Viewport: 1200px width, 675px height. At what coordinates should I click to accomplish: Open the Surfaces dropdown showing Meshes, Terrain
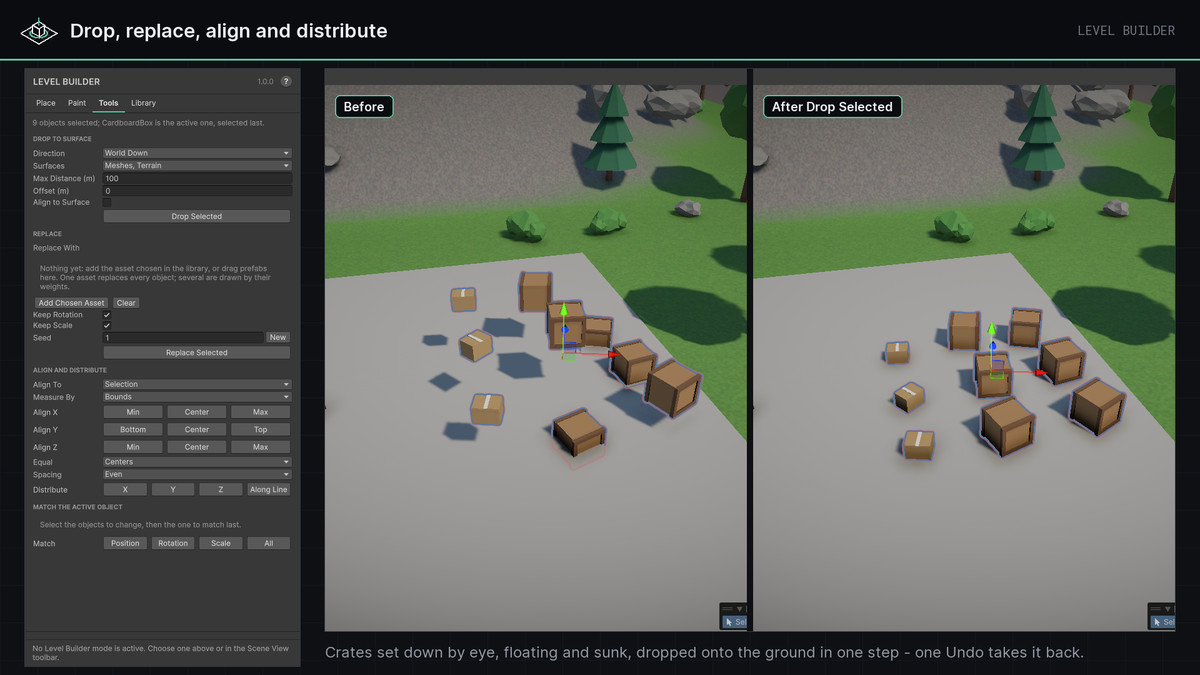[197, 165]
